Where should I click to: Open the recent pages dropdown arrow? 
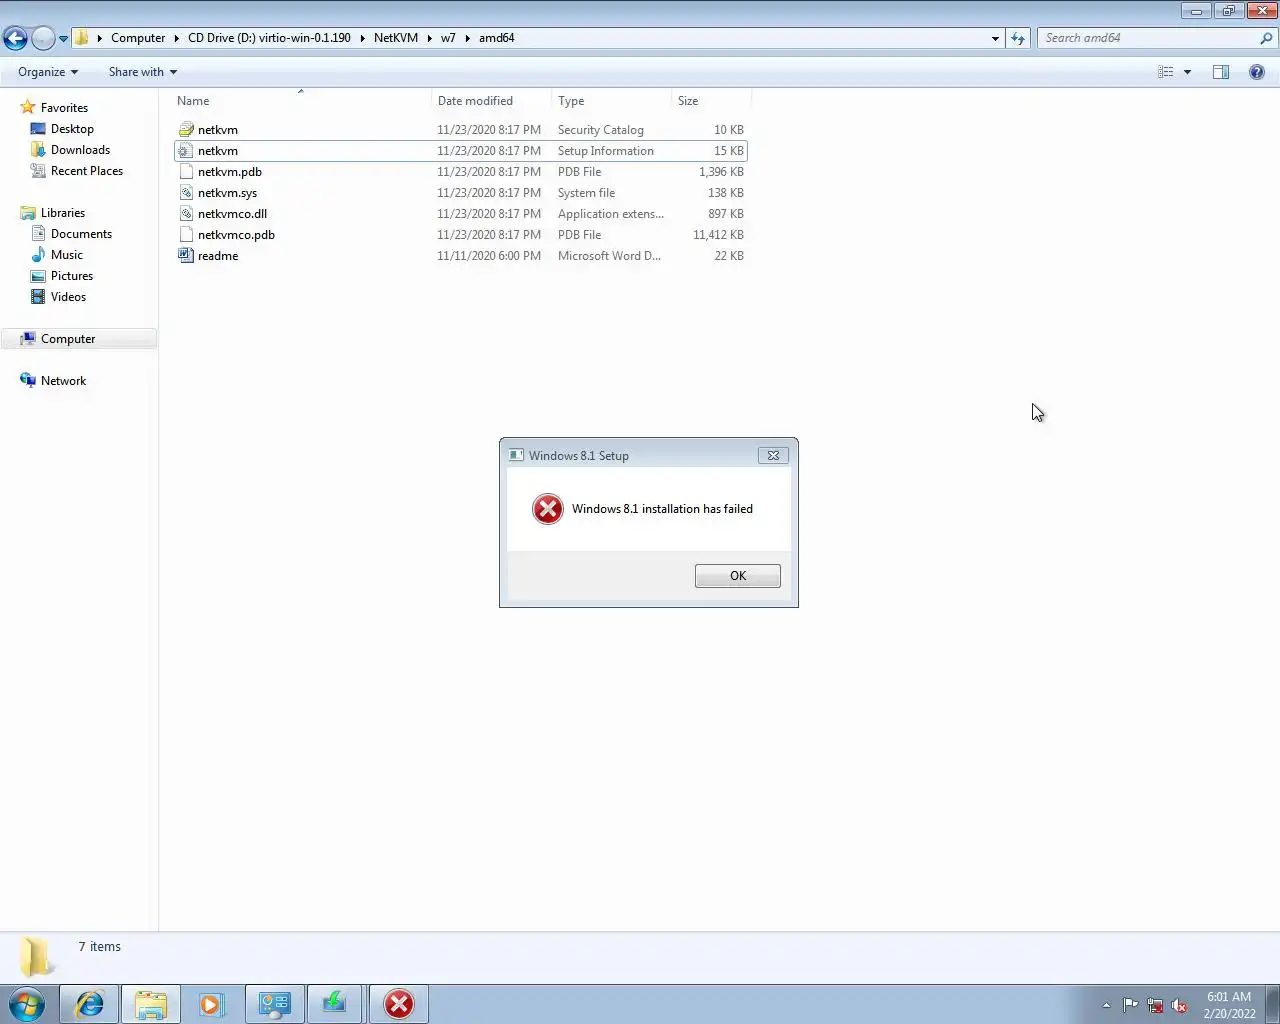[x=63, y=39]
